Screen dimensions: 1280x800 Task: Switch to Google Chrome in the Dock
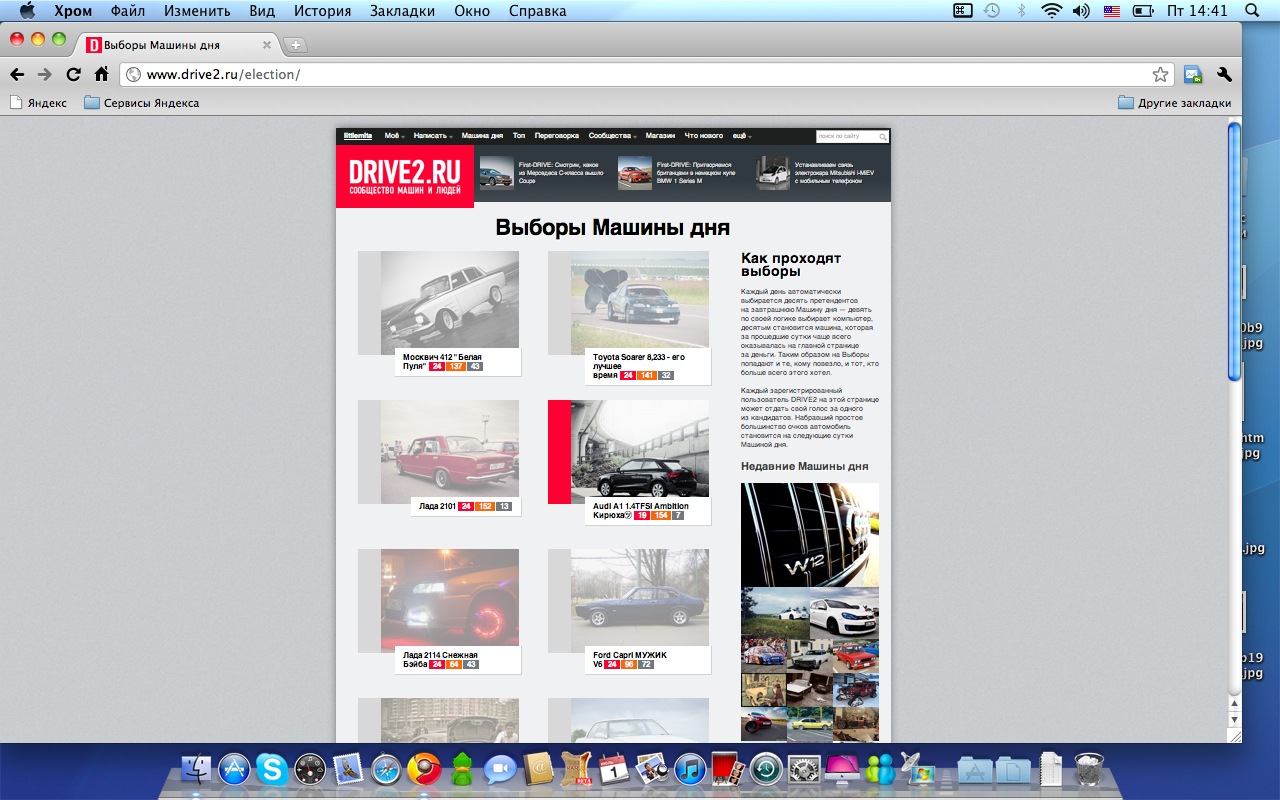(x=424, y=768)
